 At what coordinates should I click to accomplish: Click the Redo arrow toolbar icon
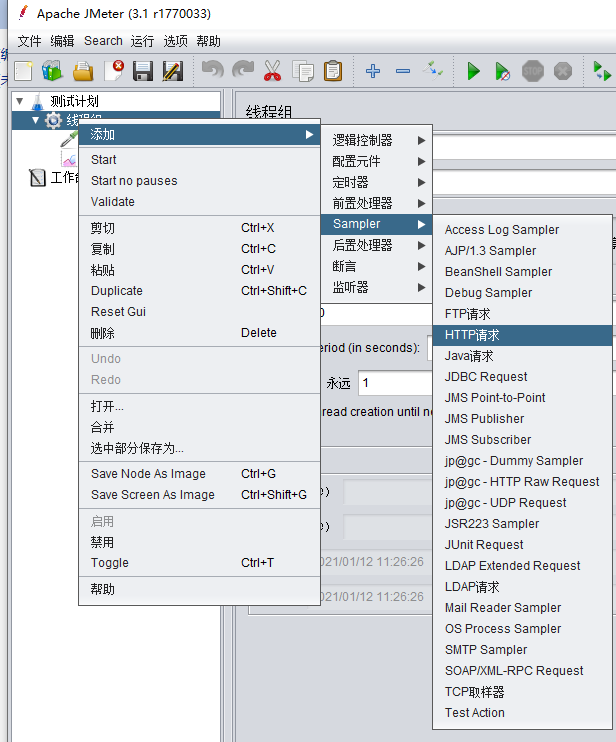[243, 71]
